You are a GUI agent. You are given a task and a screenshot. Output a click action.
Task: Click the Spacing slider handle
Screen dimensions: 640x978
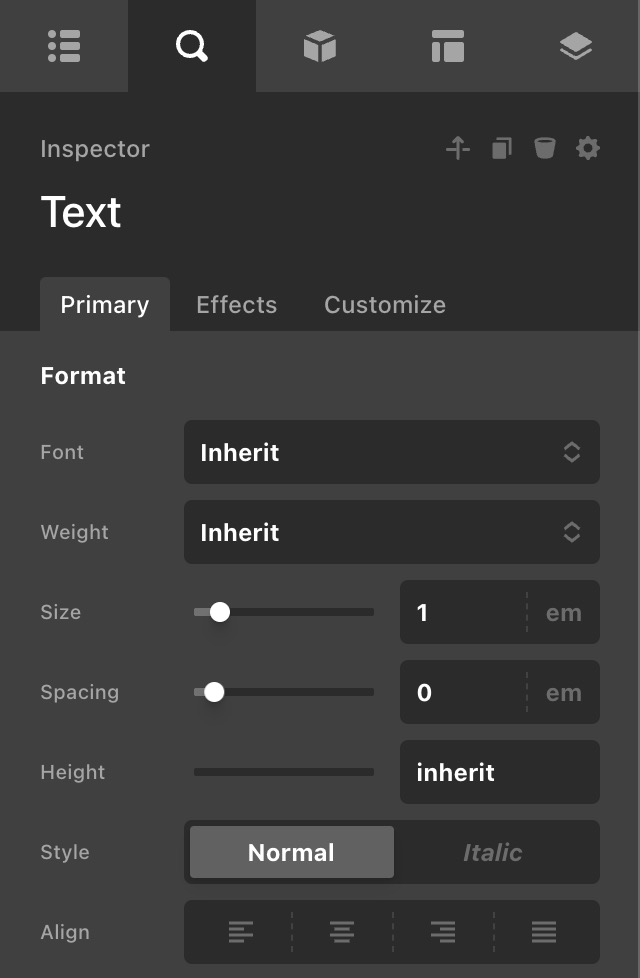[x=214, y=692]
